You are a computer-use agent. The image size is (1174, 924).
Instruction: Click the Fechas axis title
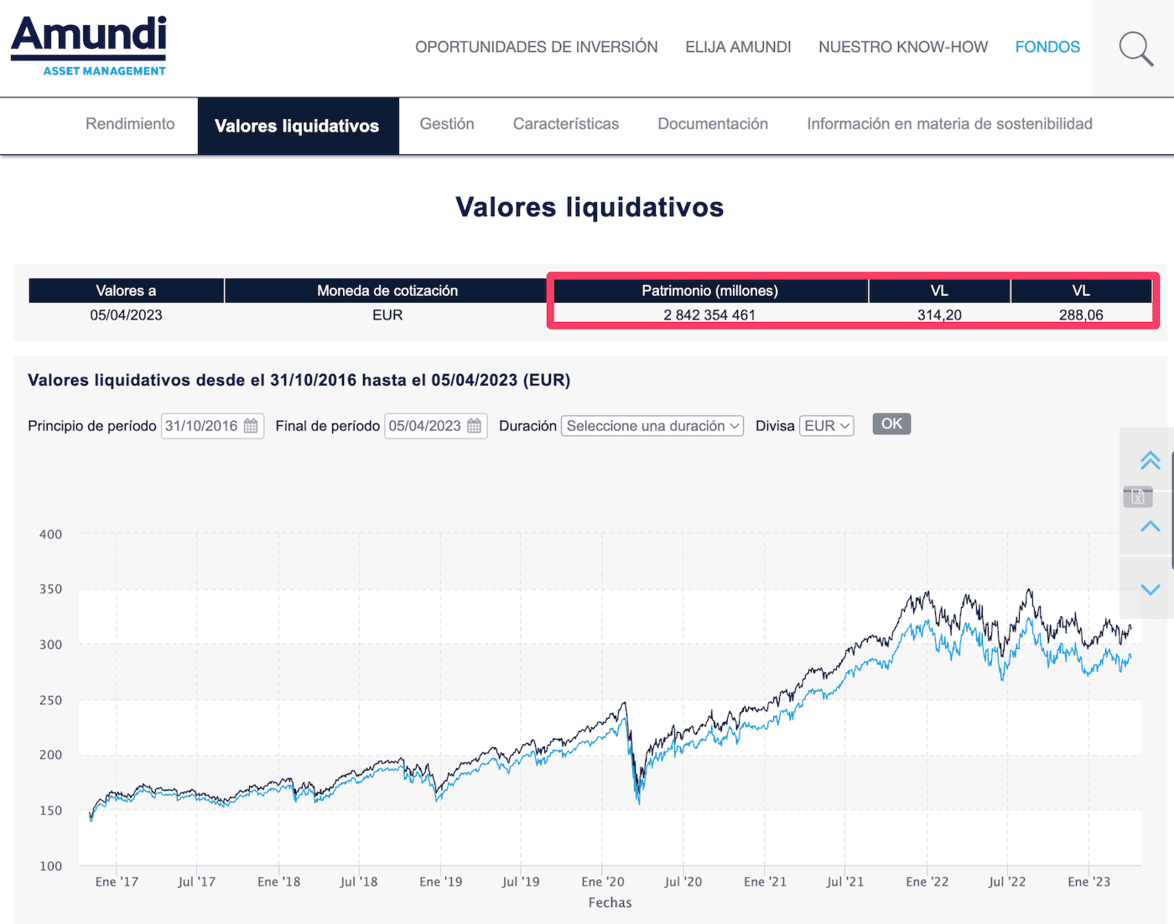(609, 903)
